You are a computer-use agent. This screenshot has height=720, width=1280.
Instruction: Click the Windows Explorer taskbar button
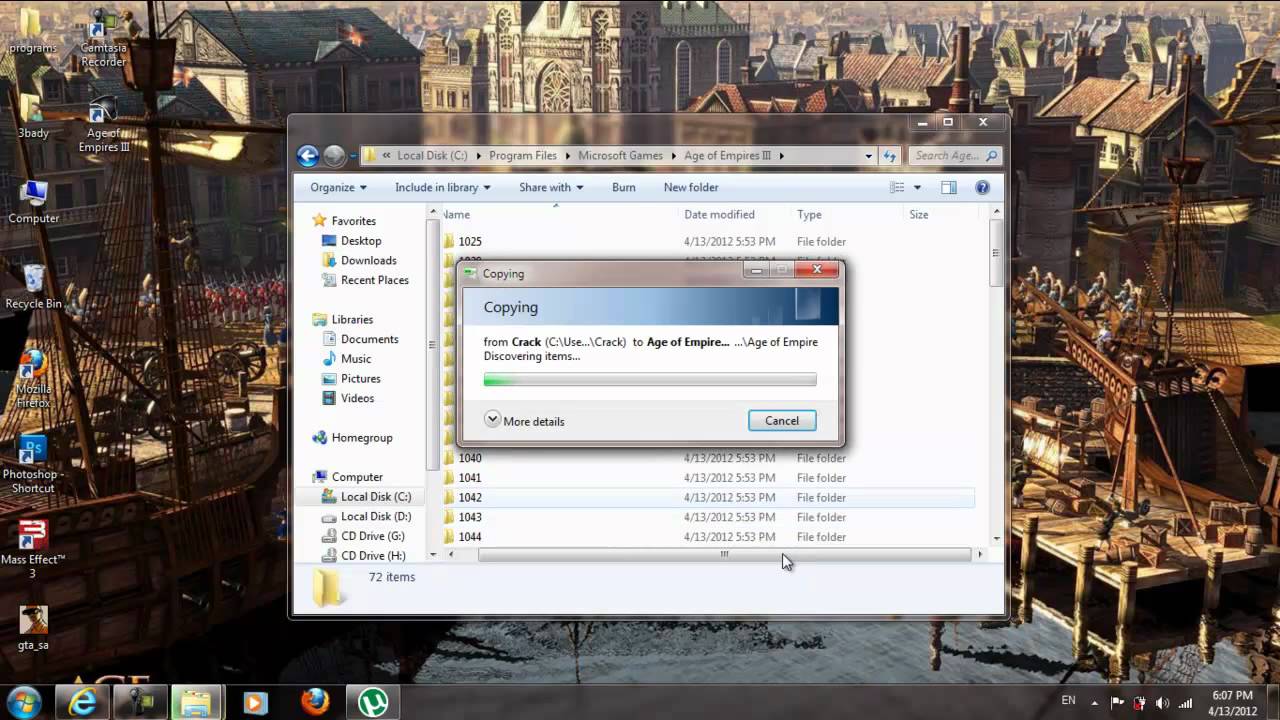coord(198,702)
